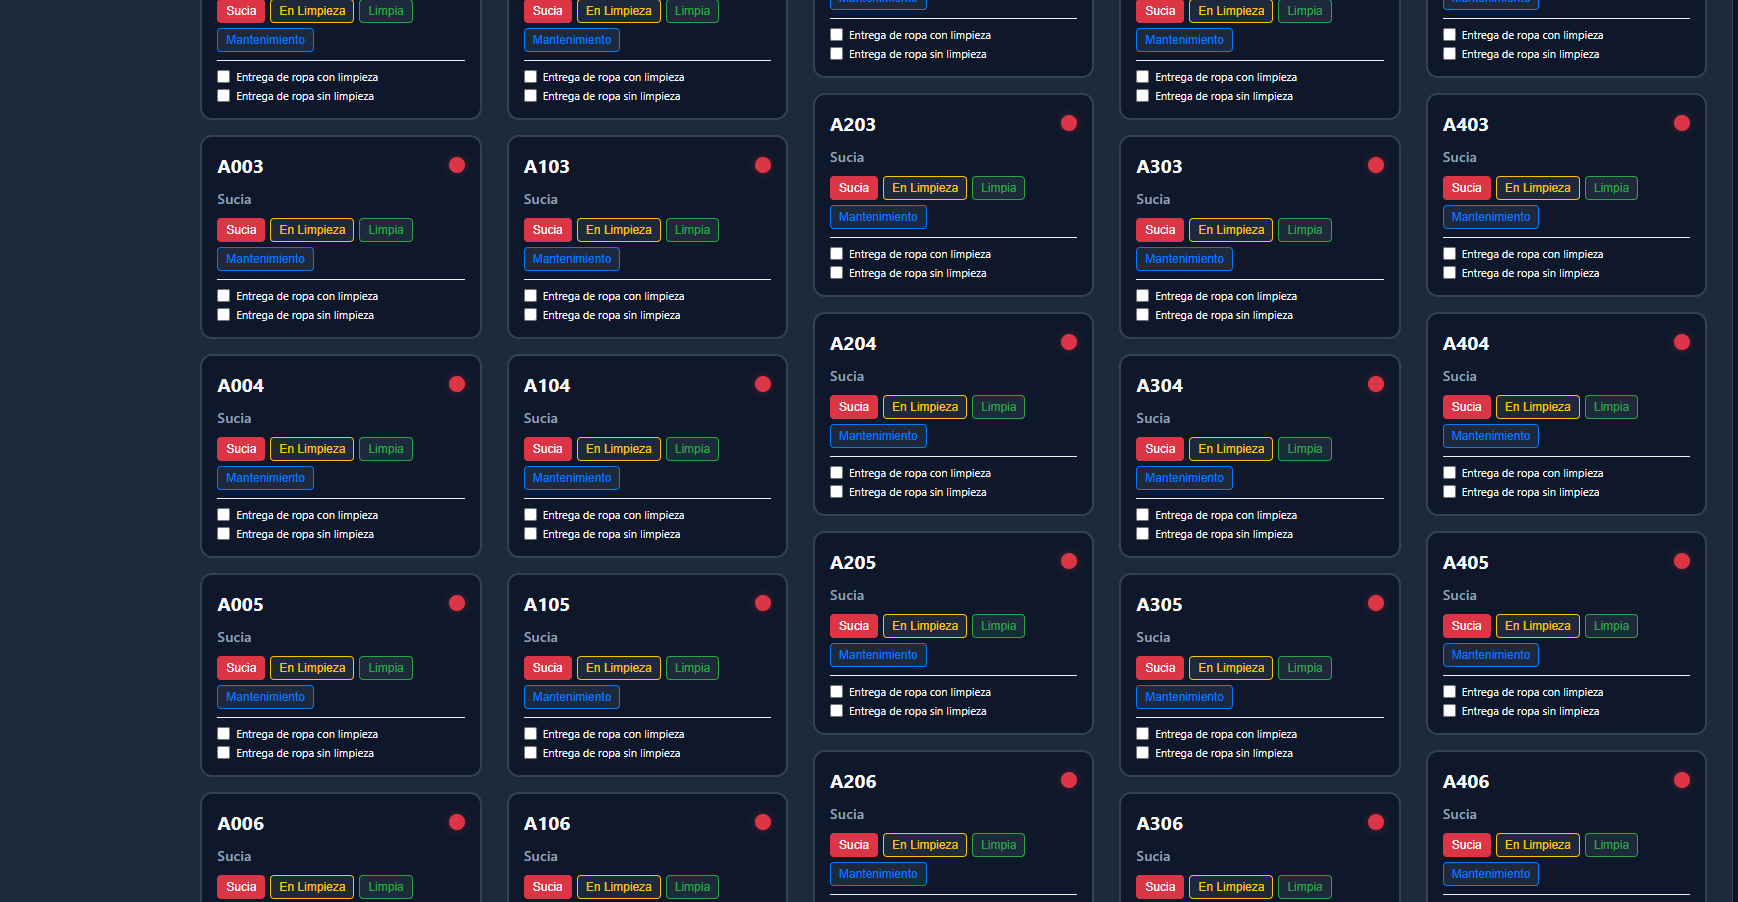Click the Mantenimiento button in A206
Viewport: 1738px width, 902px height.
[878, 874]
